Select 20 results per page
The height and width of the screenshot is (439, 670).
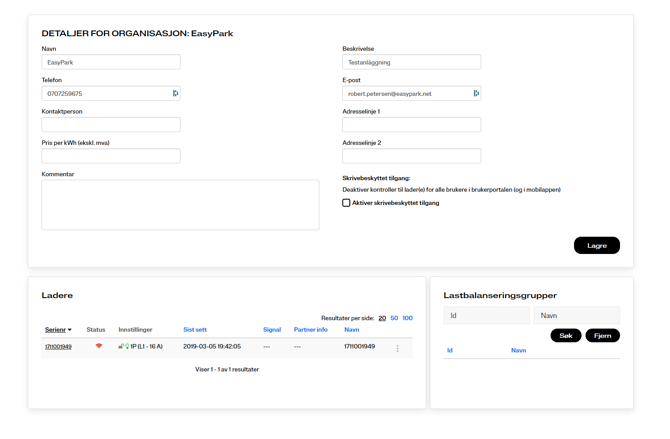(382, 318)
